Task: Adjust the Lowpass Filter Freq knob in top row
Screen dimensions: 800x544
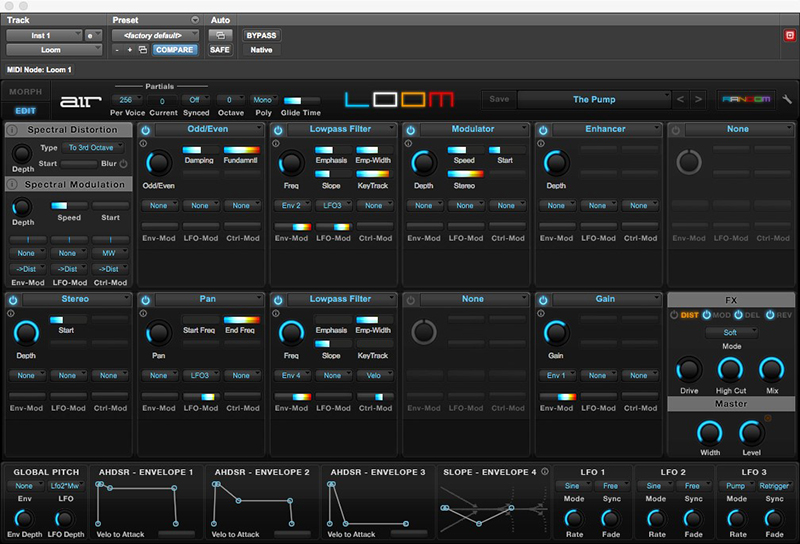Action: [x=291, y=163]
